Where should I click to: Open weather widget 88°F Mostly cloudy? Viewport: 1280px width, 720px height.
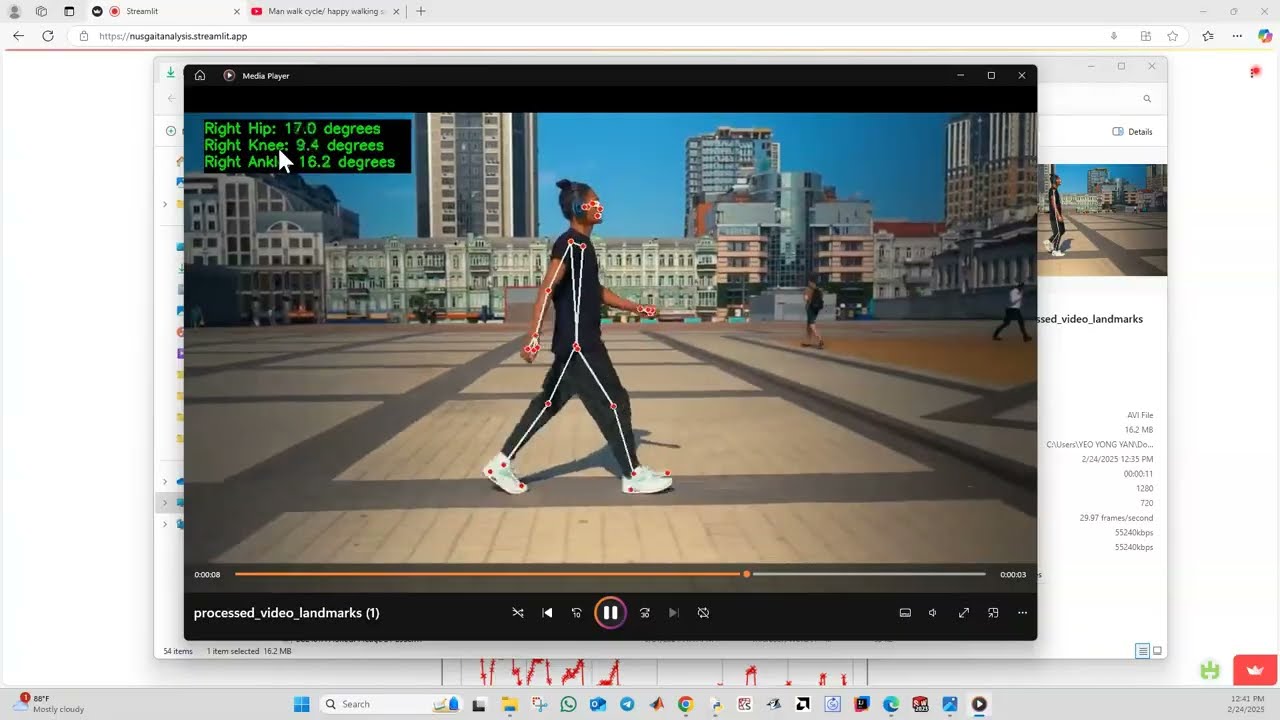tap(50, 704)
